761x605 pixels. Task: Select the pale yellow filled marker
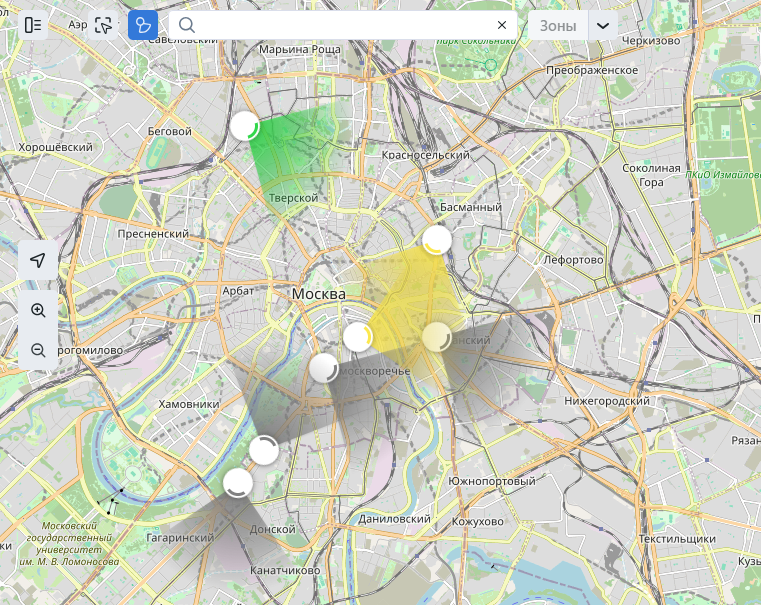pos(437,337)
